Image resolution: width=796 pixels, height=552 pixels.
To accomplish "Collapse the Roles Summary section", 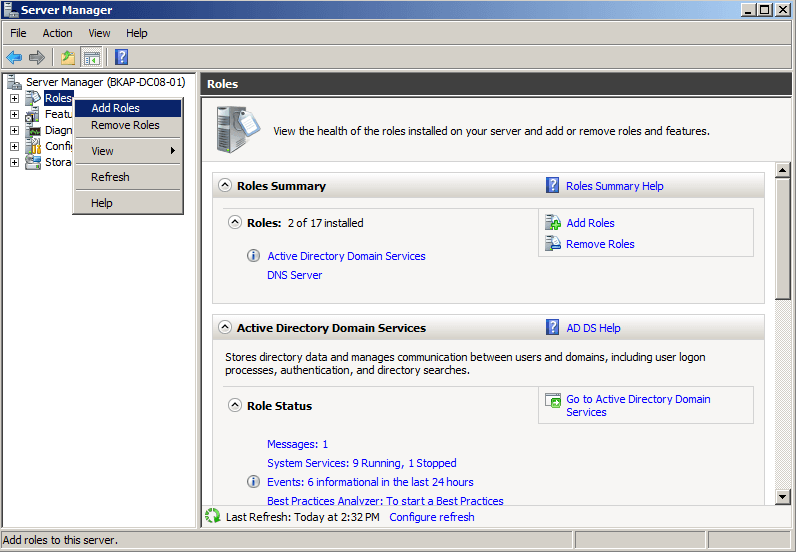I will (224, 185).
